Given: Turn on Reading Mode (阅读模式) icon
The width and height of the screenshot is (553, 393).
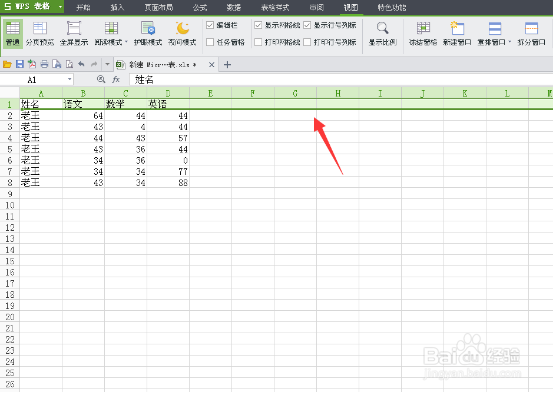Looking at the screenshot, I should (x=111, y=29).
